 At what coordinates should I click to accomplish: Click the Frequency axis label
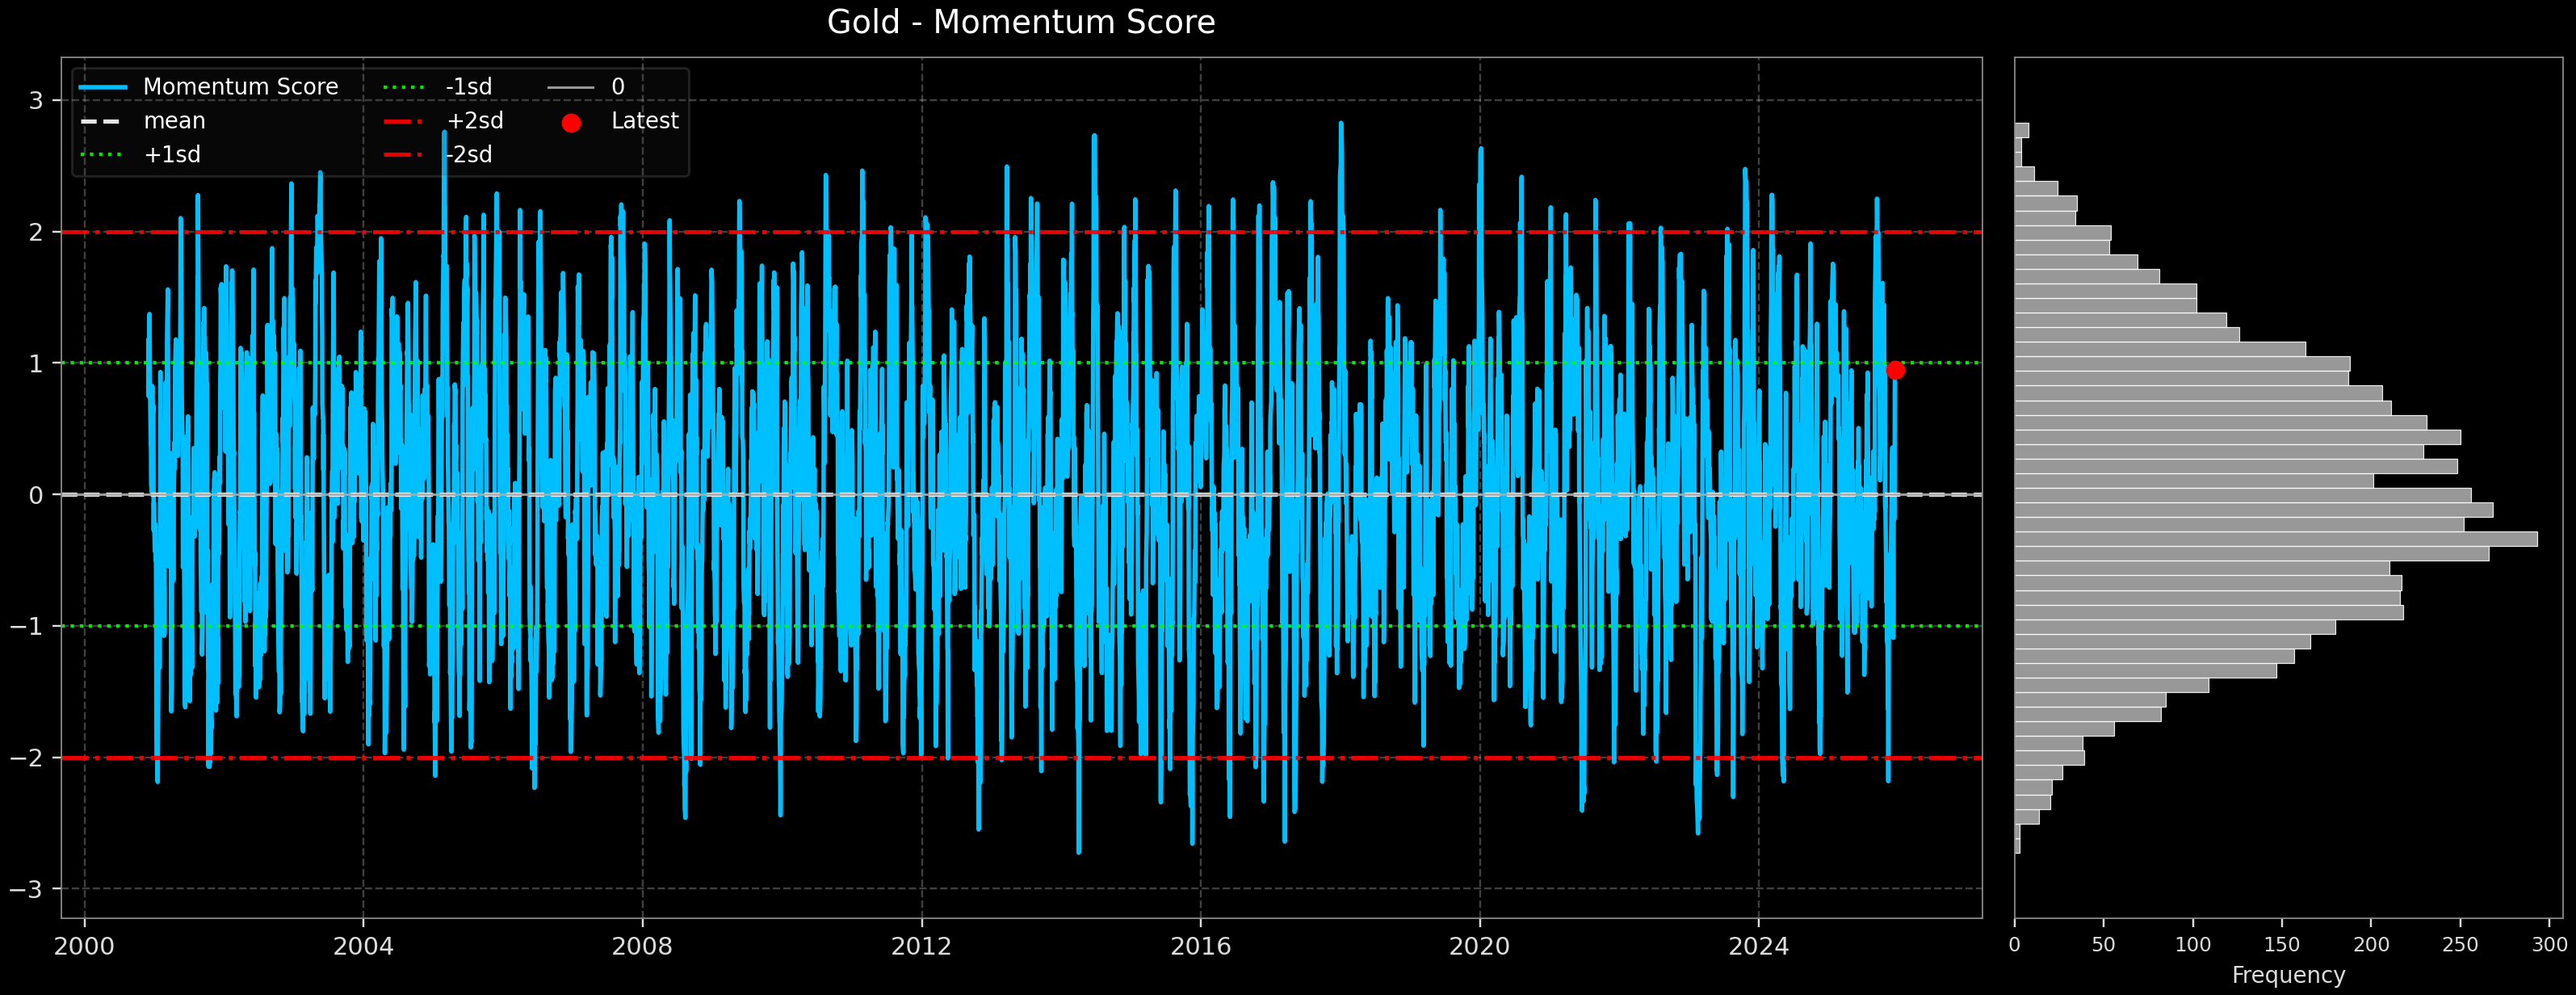click(2288, 975)
